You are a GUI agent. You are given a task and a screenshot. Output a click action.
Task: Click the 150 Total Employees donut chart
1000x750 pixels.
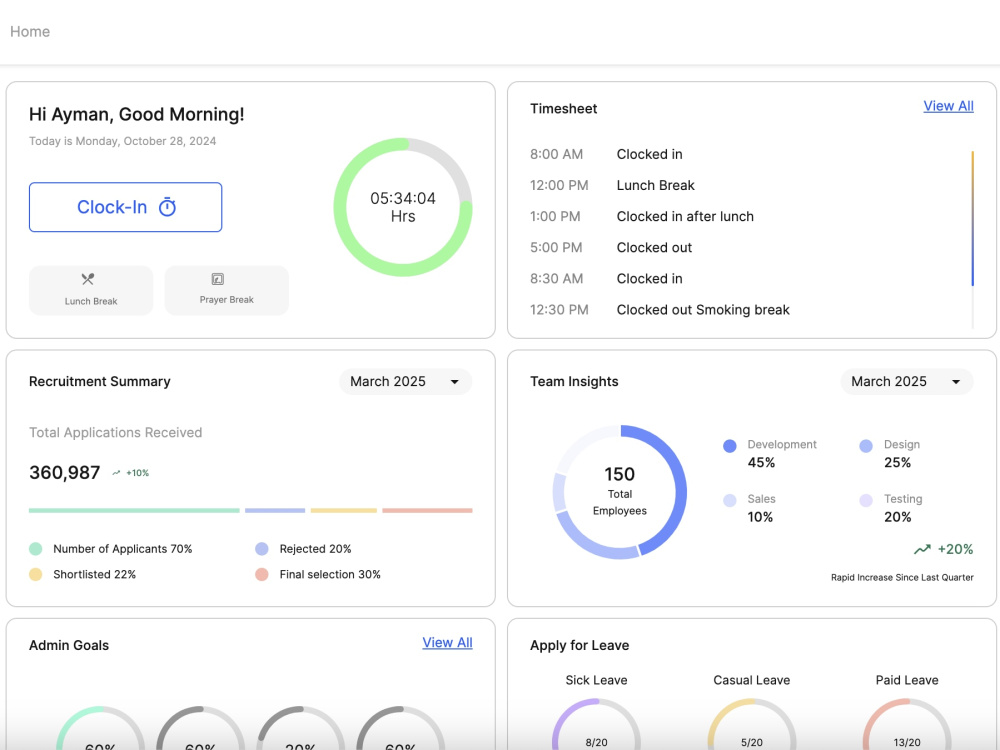(620, 492)
